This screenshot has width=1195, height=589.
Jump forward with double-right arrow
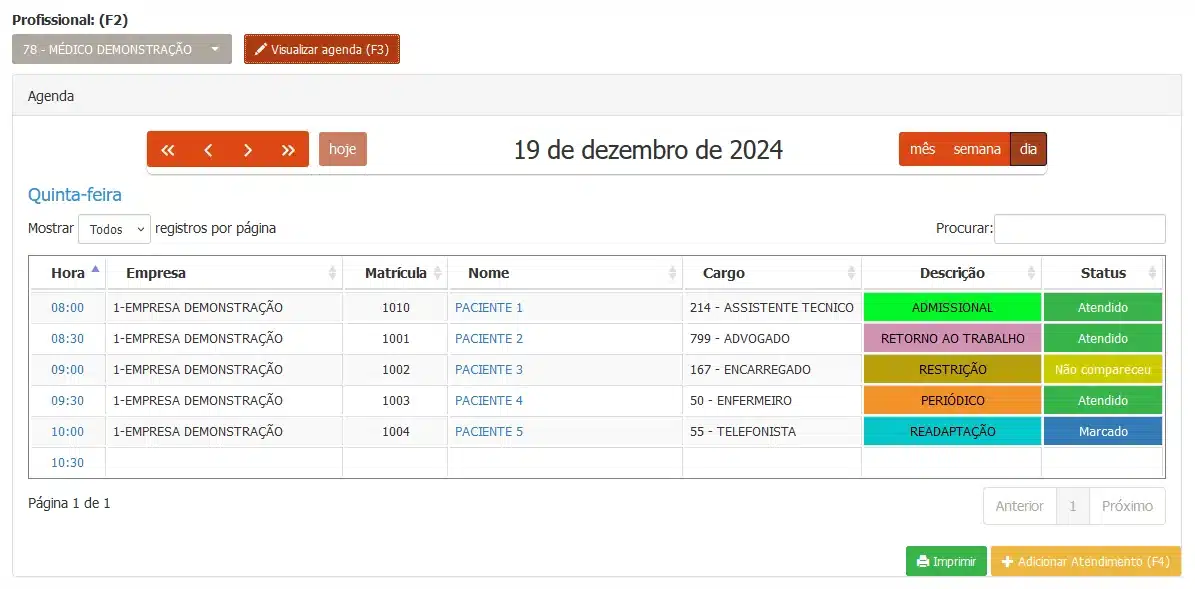click(x=288, y=149)
